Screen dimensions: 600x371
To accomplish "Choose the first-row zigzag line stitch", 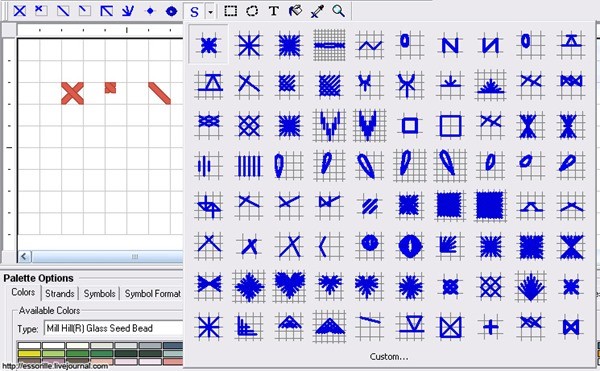I will (369, 45).
